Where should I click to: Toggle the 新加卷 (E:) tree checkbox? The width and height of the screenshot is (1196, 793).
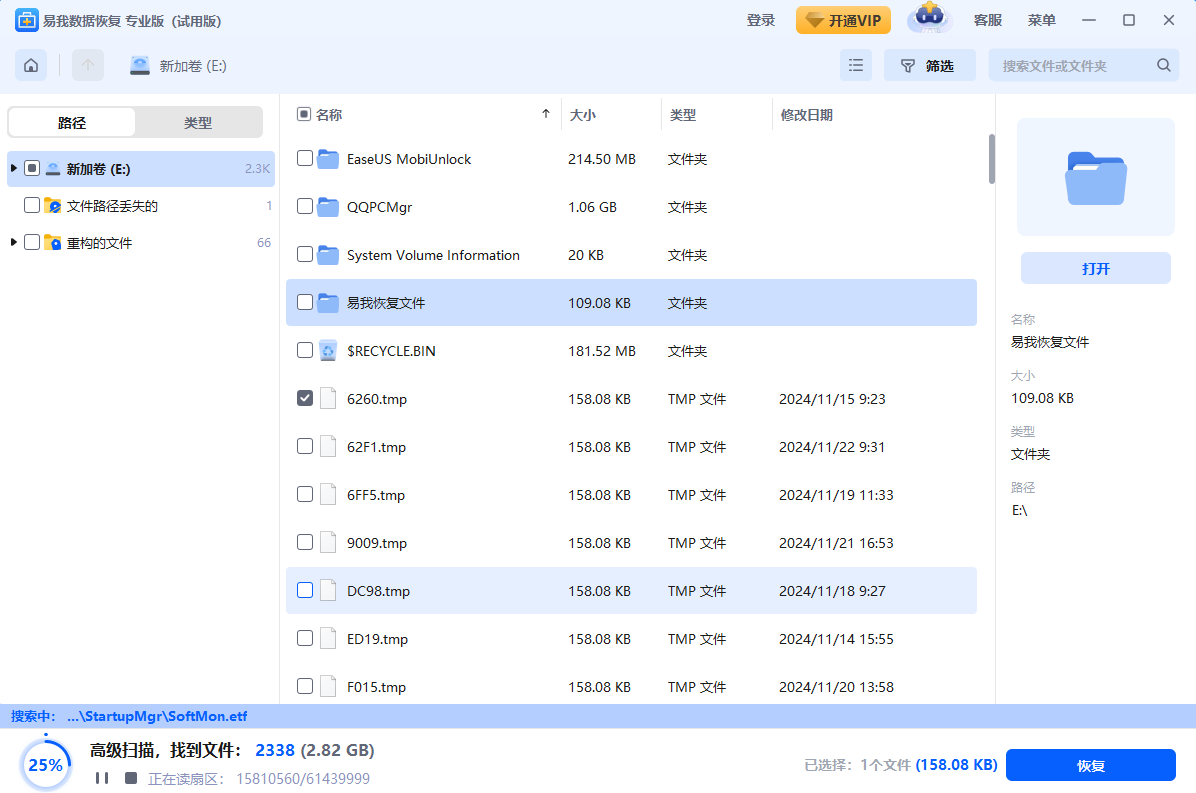pyautogui.click(x=32, y=168)
